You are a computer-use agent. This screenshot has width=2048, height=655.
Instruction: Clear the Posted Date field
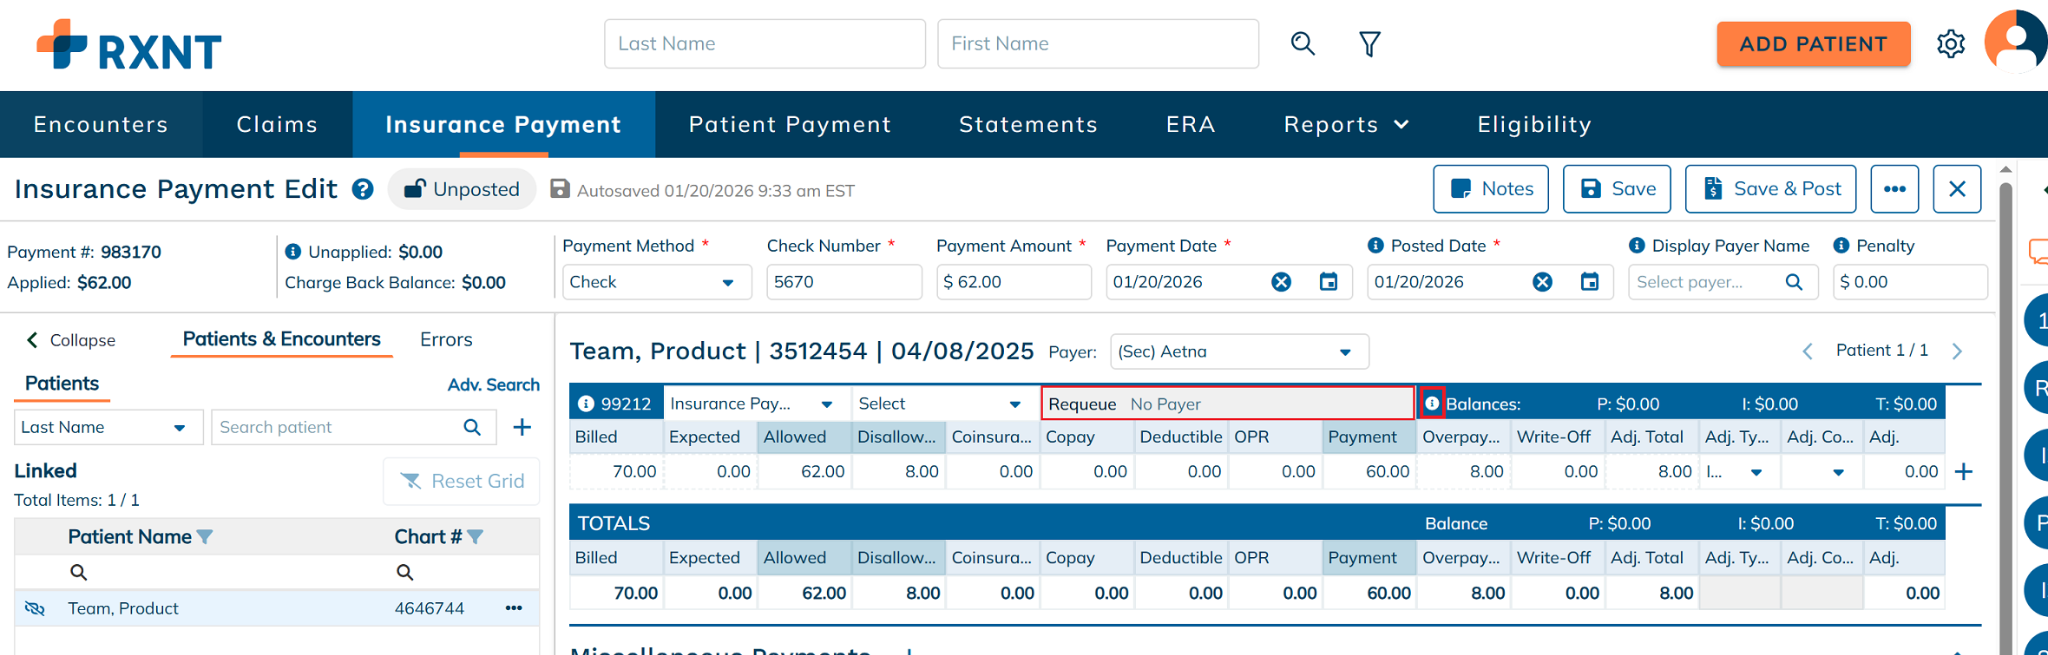tap(1542, 282)
